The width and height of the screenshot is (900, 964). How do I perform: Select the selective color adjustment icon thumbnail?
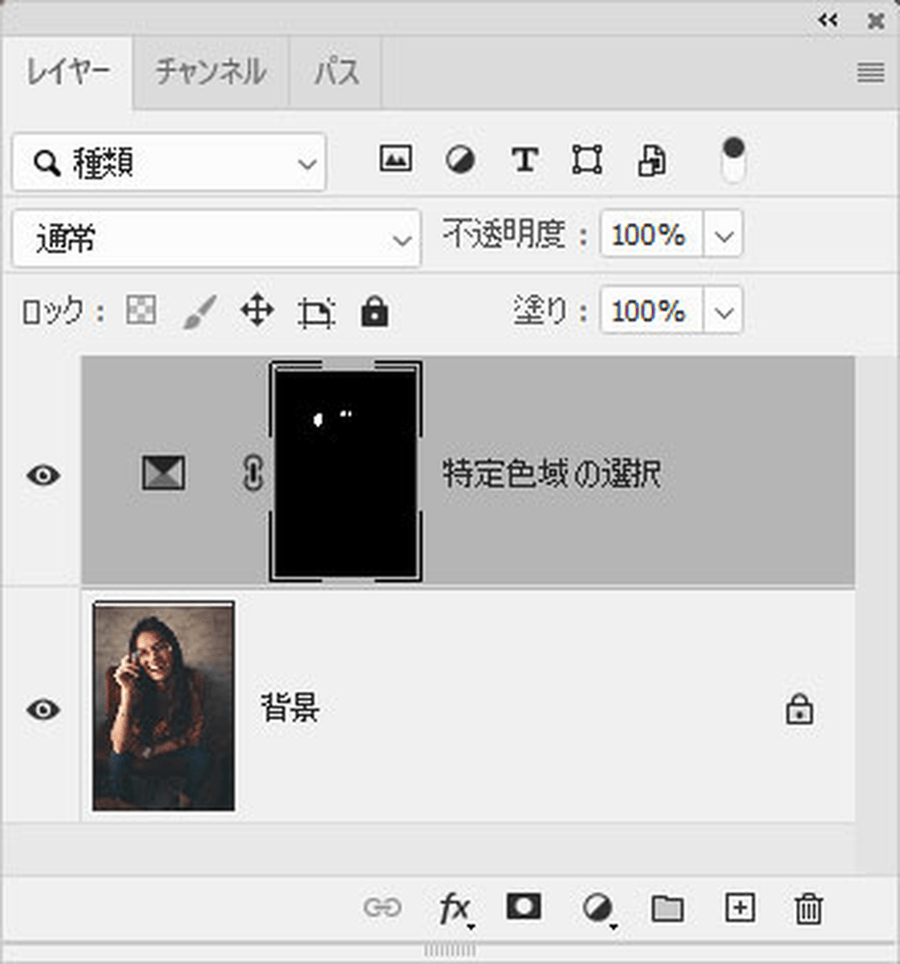point(164,473)
